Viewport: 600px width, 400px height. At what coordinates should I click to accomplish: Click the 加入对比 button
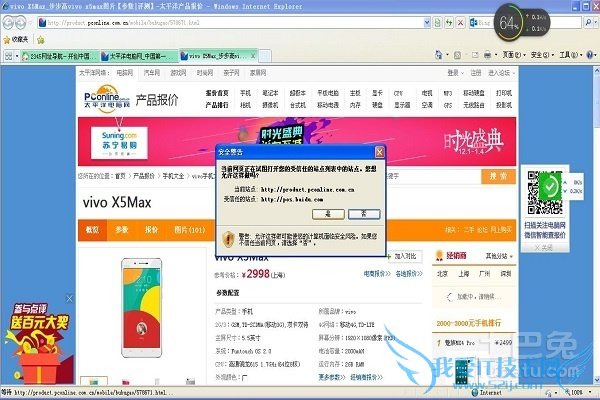coord(405,256)
